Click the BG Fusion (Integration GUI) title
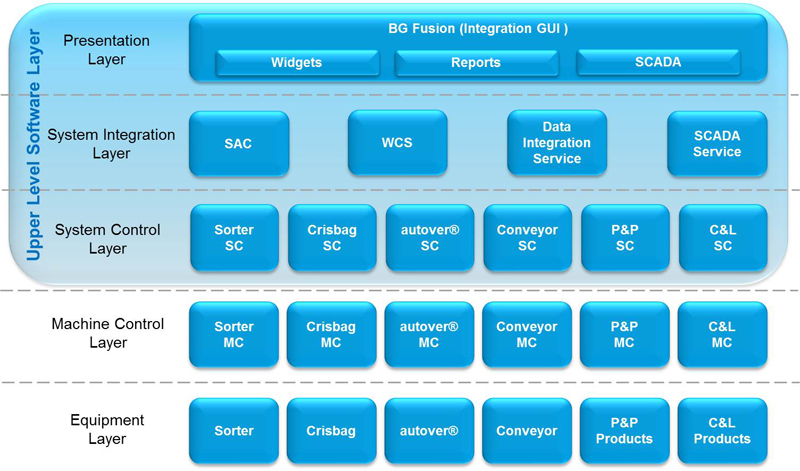This screenshot has height=471, width=800. [478, 29]
